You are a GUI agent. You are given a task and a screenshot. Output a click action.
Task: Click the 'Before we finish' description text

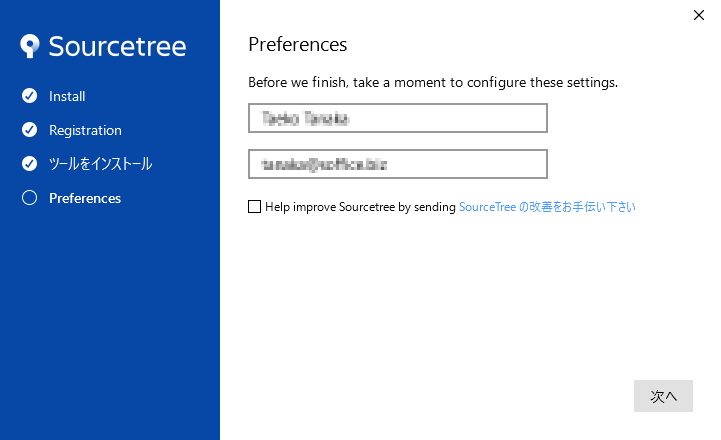coord(432,82)
